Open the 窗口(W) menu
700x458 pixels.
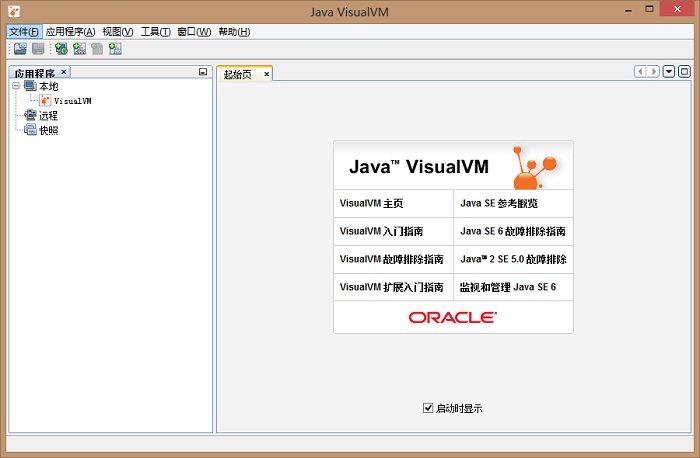[194, 32]
